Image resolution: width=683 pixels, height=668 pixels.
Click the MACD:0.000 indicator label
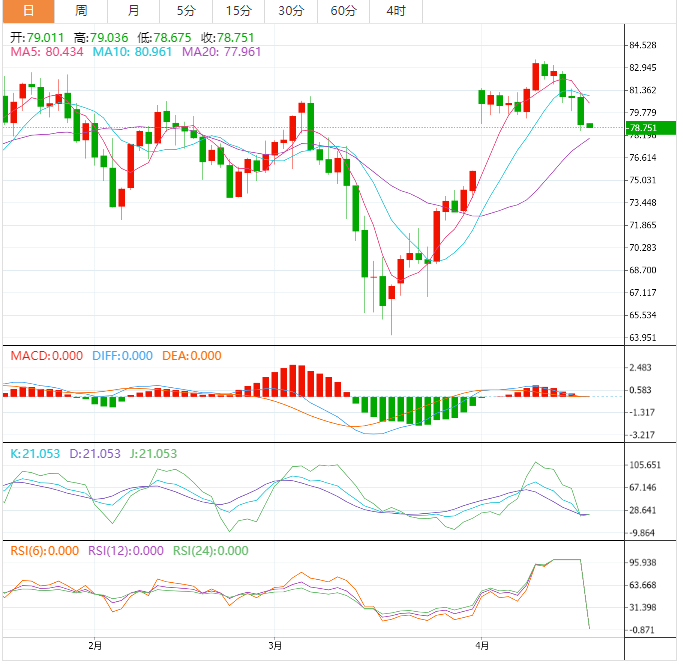[47, 356]
